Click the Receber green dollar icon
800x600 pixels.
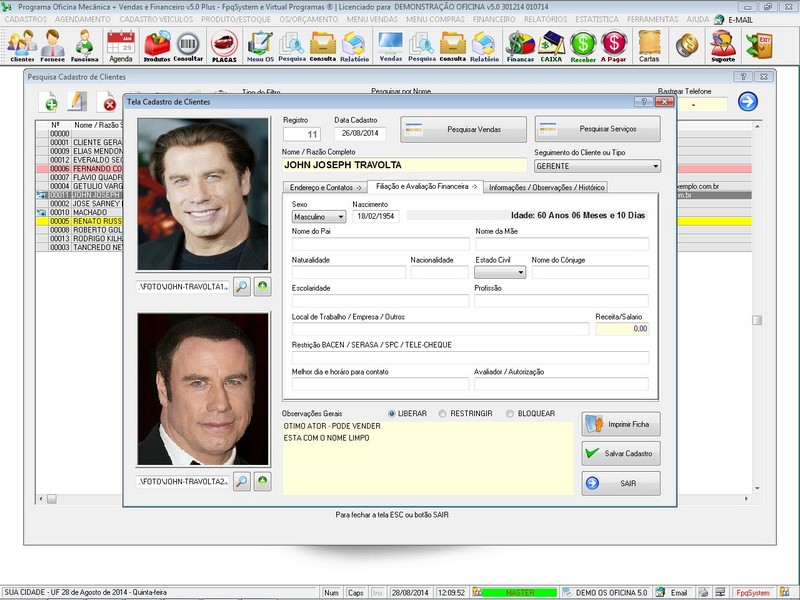click(583, 45)
